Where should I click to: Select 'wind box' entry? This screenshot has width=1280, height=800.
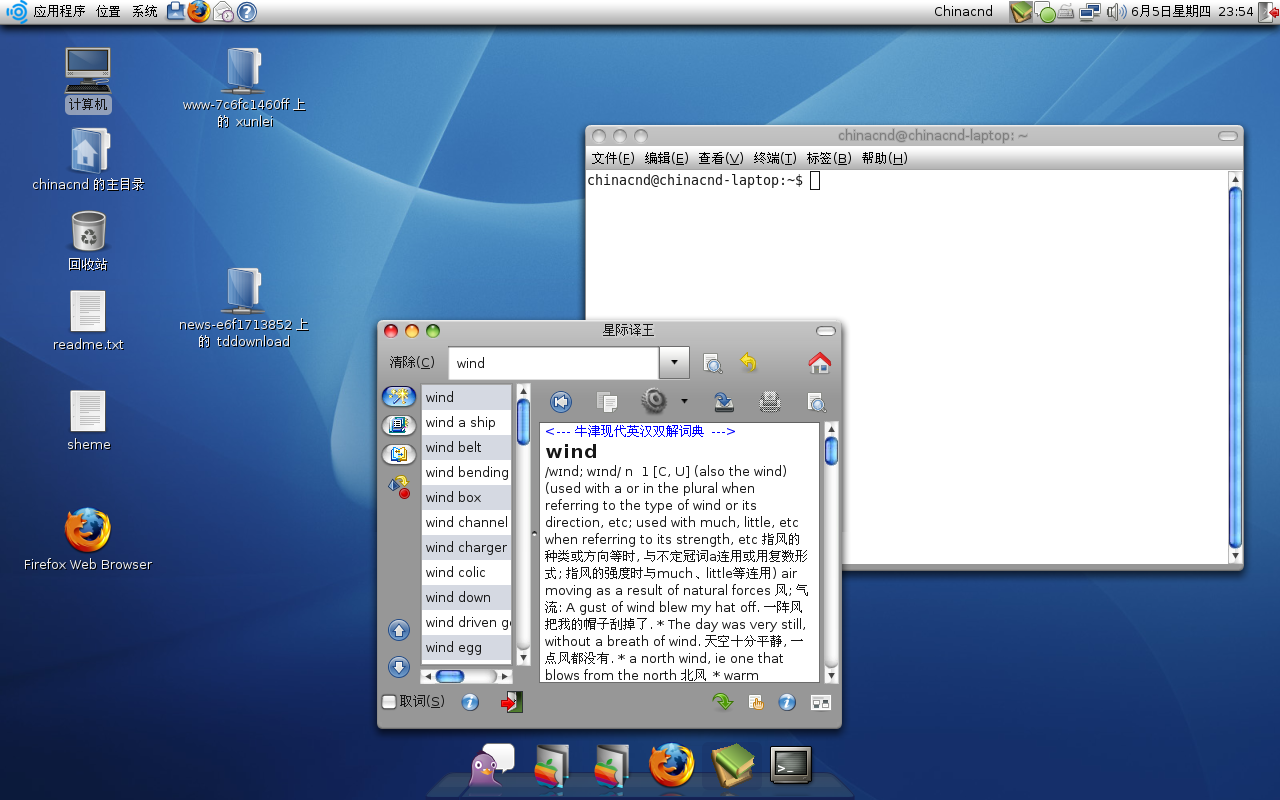coord(466,497)
